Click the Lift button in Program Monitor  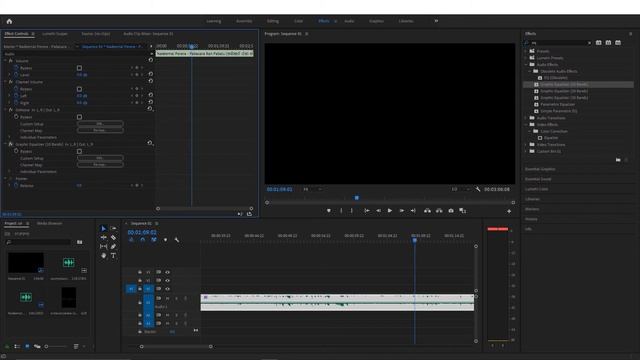tap(427, 211)
